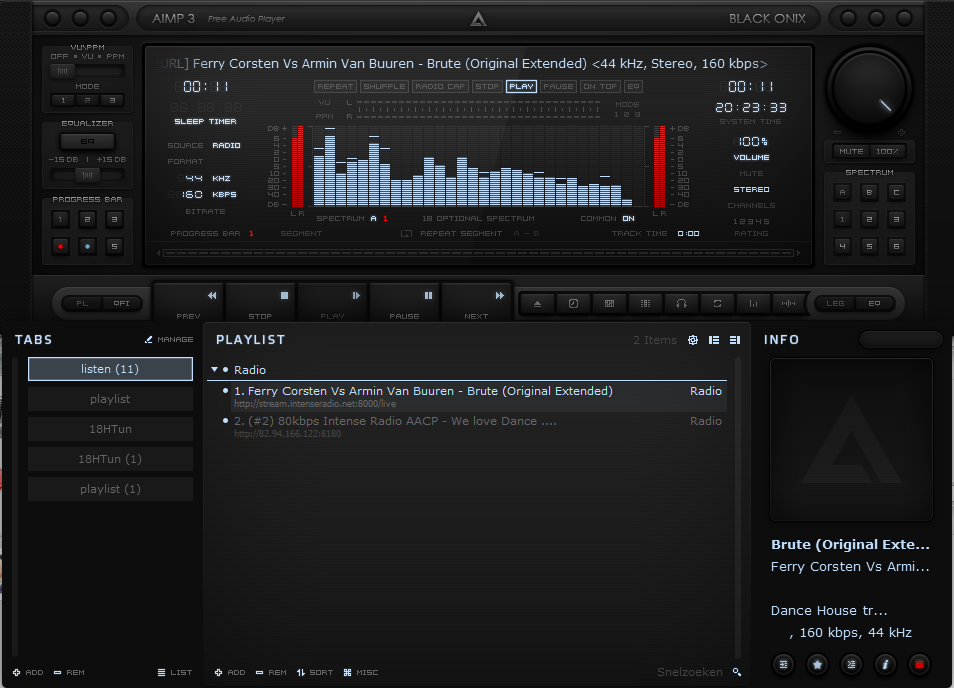954x688 pixels.
Task: Click ADD in the Tabs panel
Action: (x=28, y=672)
